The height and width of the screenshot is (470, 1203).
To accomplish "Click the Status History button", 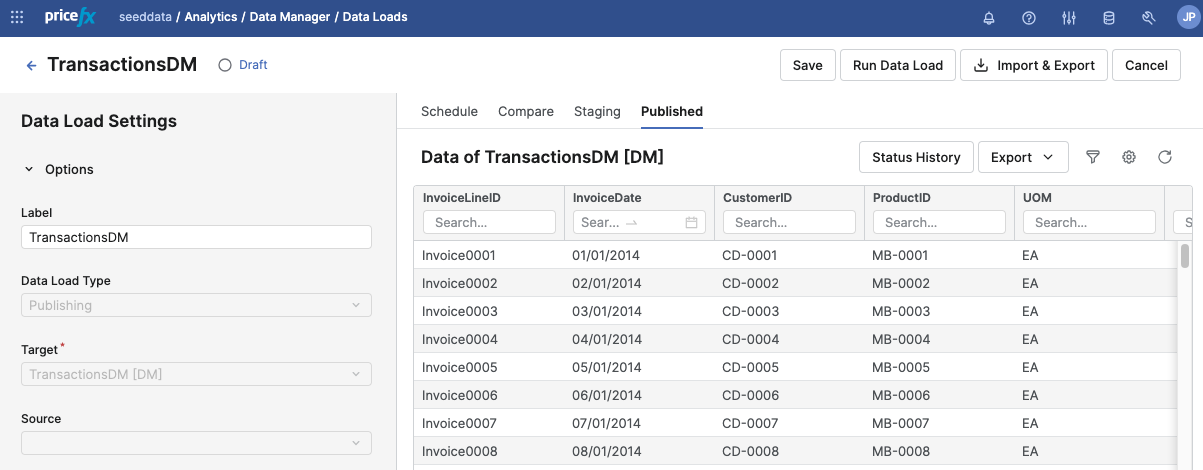I will pyautogui.click(x=915, y=157).
